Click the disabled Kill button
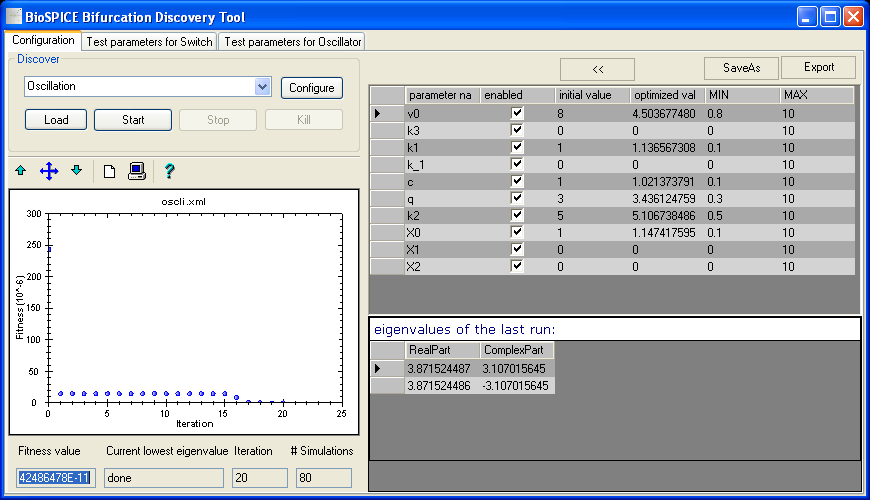This screenshot has height=500, width=870. [x=304, y=120]
